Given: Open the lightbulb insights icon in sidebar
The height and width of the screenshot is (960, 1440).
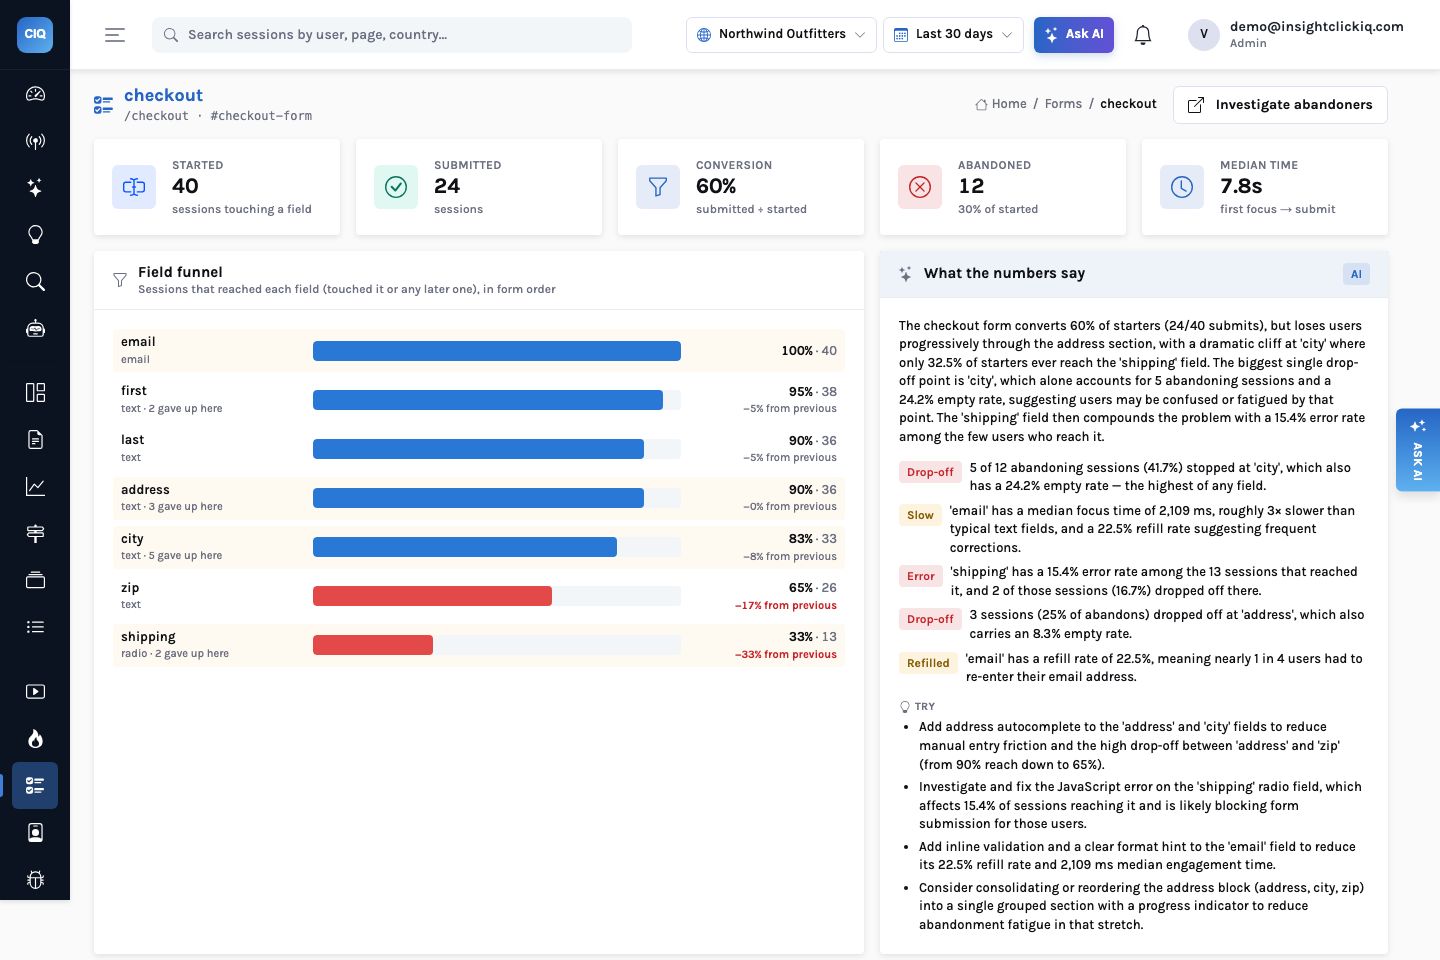Looking at the screenshot, I should (35, 235).
